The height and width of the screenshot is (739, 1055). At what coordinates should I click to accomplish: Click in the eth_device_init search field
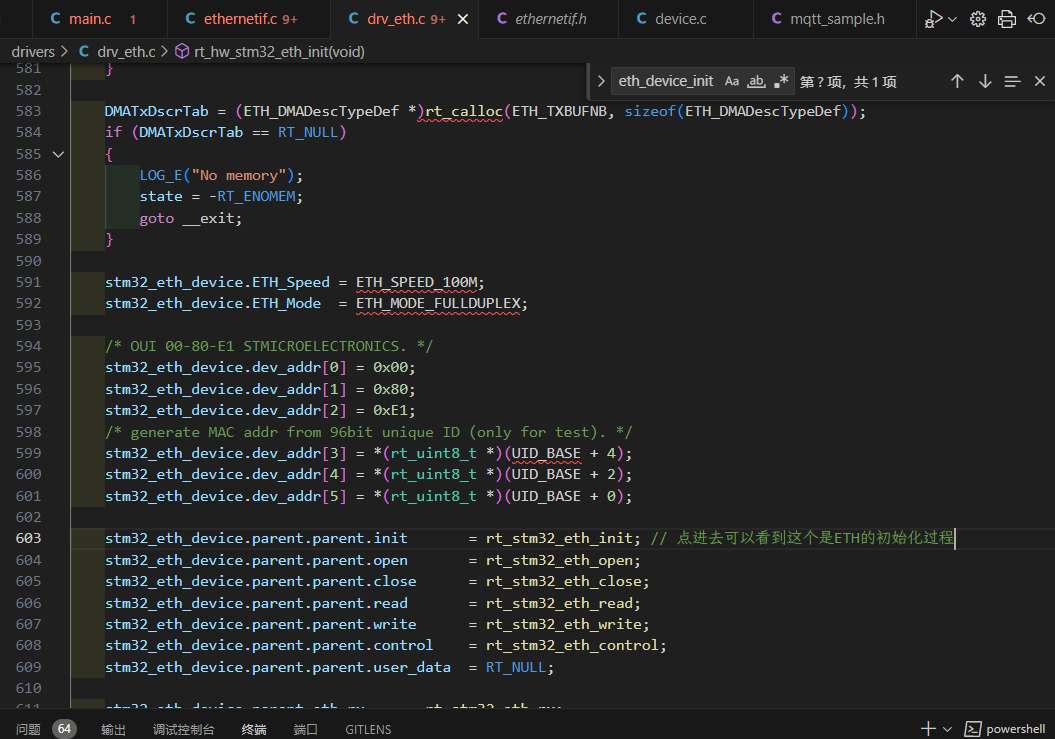pos(666,81)
